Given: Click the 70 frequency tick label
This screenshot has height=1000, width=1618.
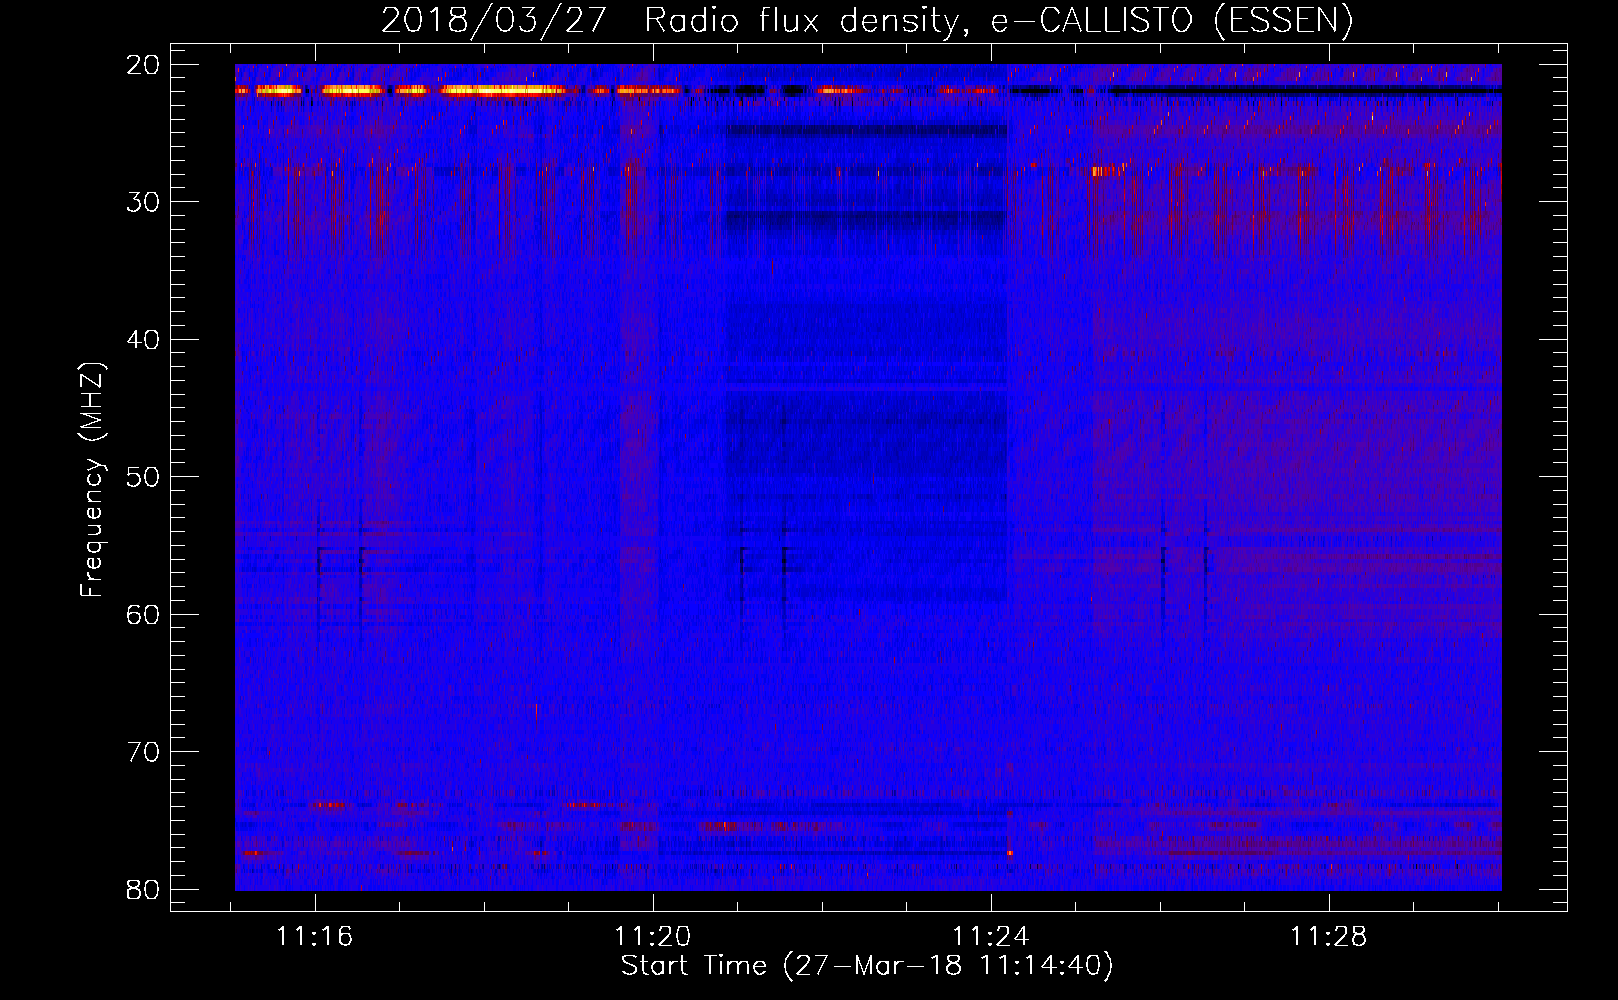Looking at the screenshot, I should point(144,752).
